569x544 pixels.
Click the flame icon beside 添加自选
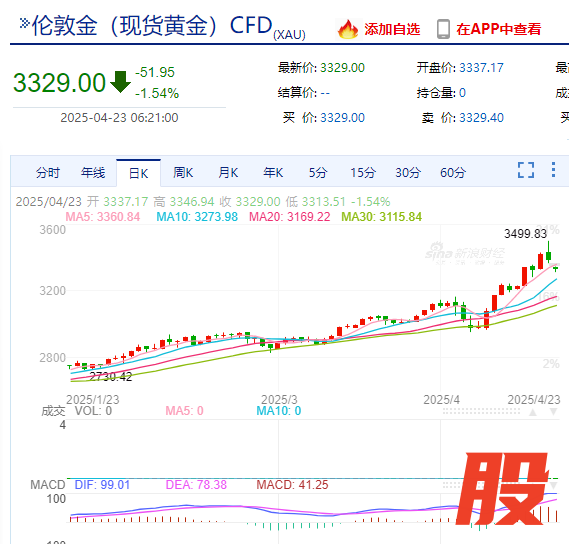(348, 29)
